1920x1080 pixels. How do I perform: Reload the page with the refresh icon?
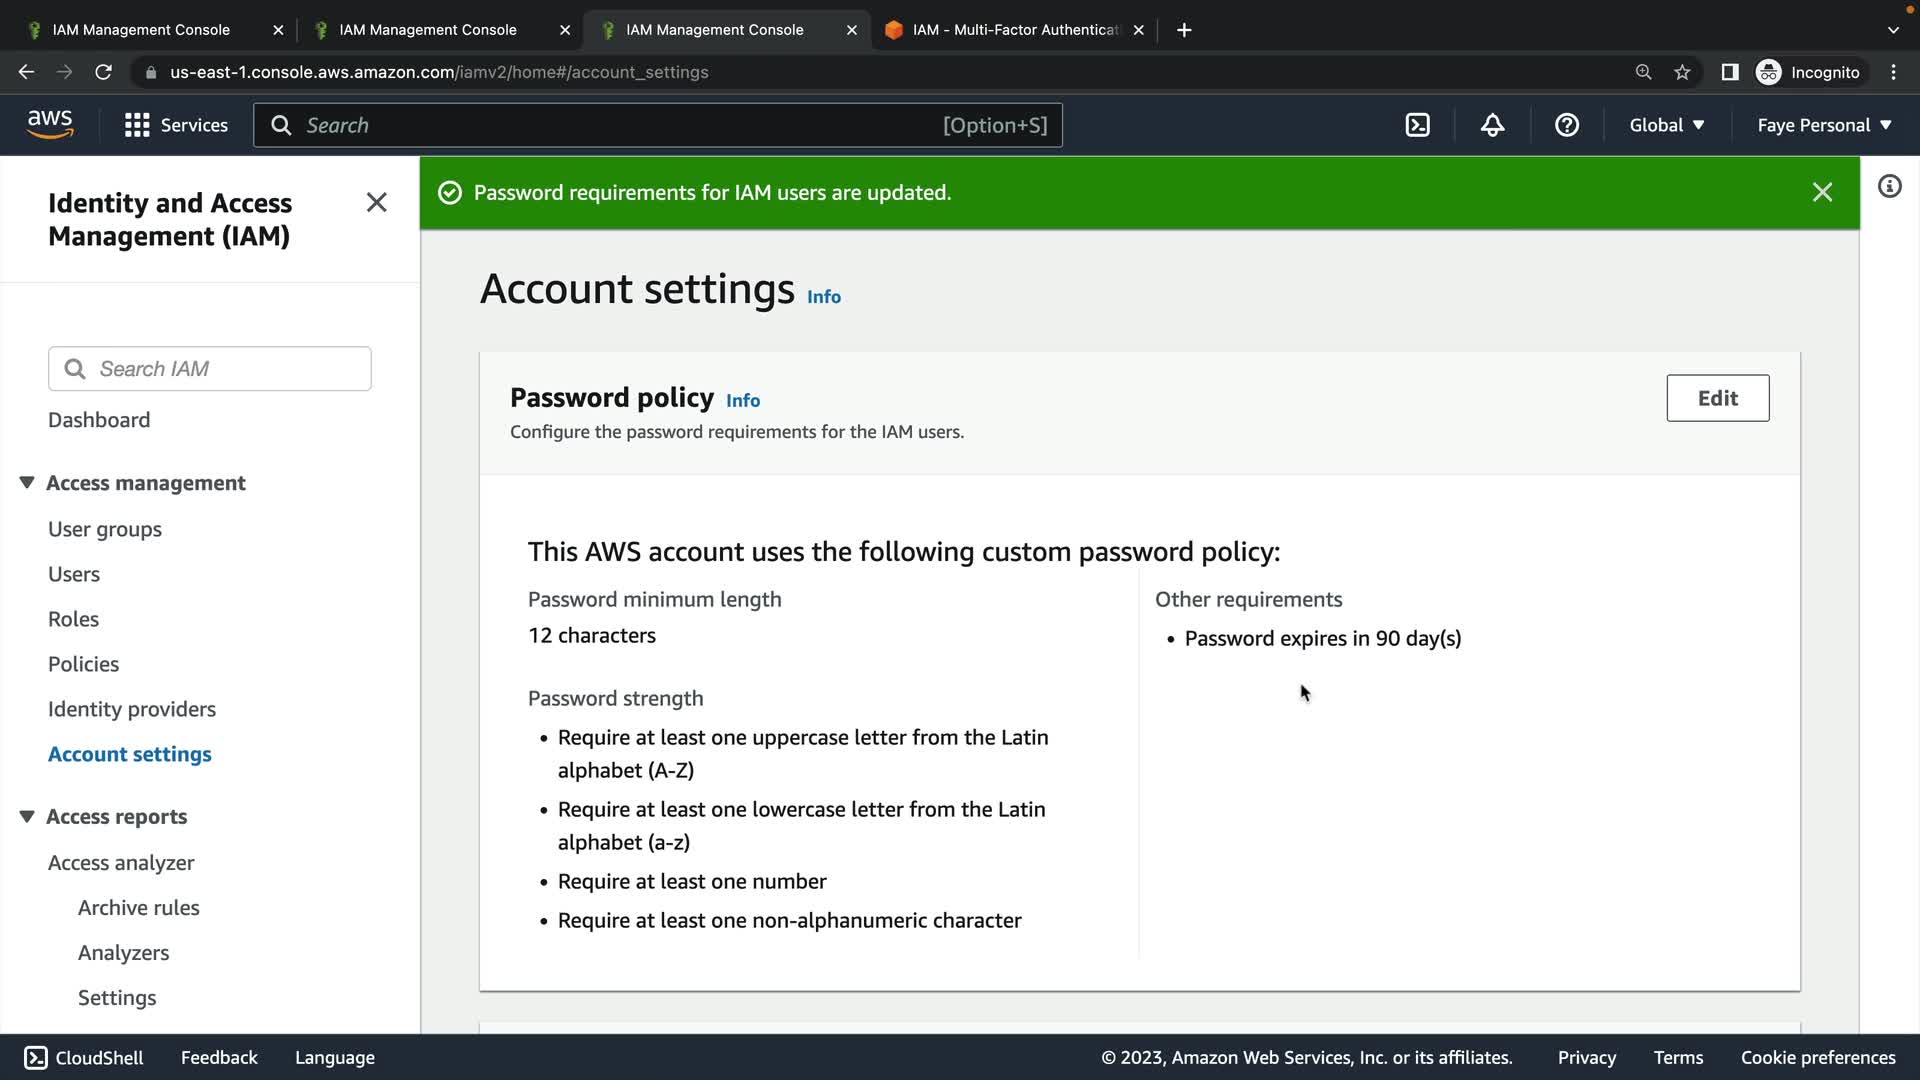click(x=103, y=72)
